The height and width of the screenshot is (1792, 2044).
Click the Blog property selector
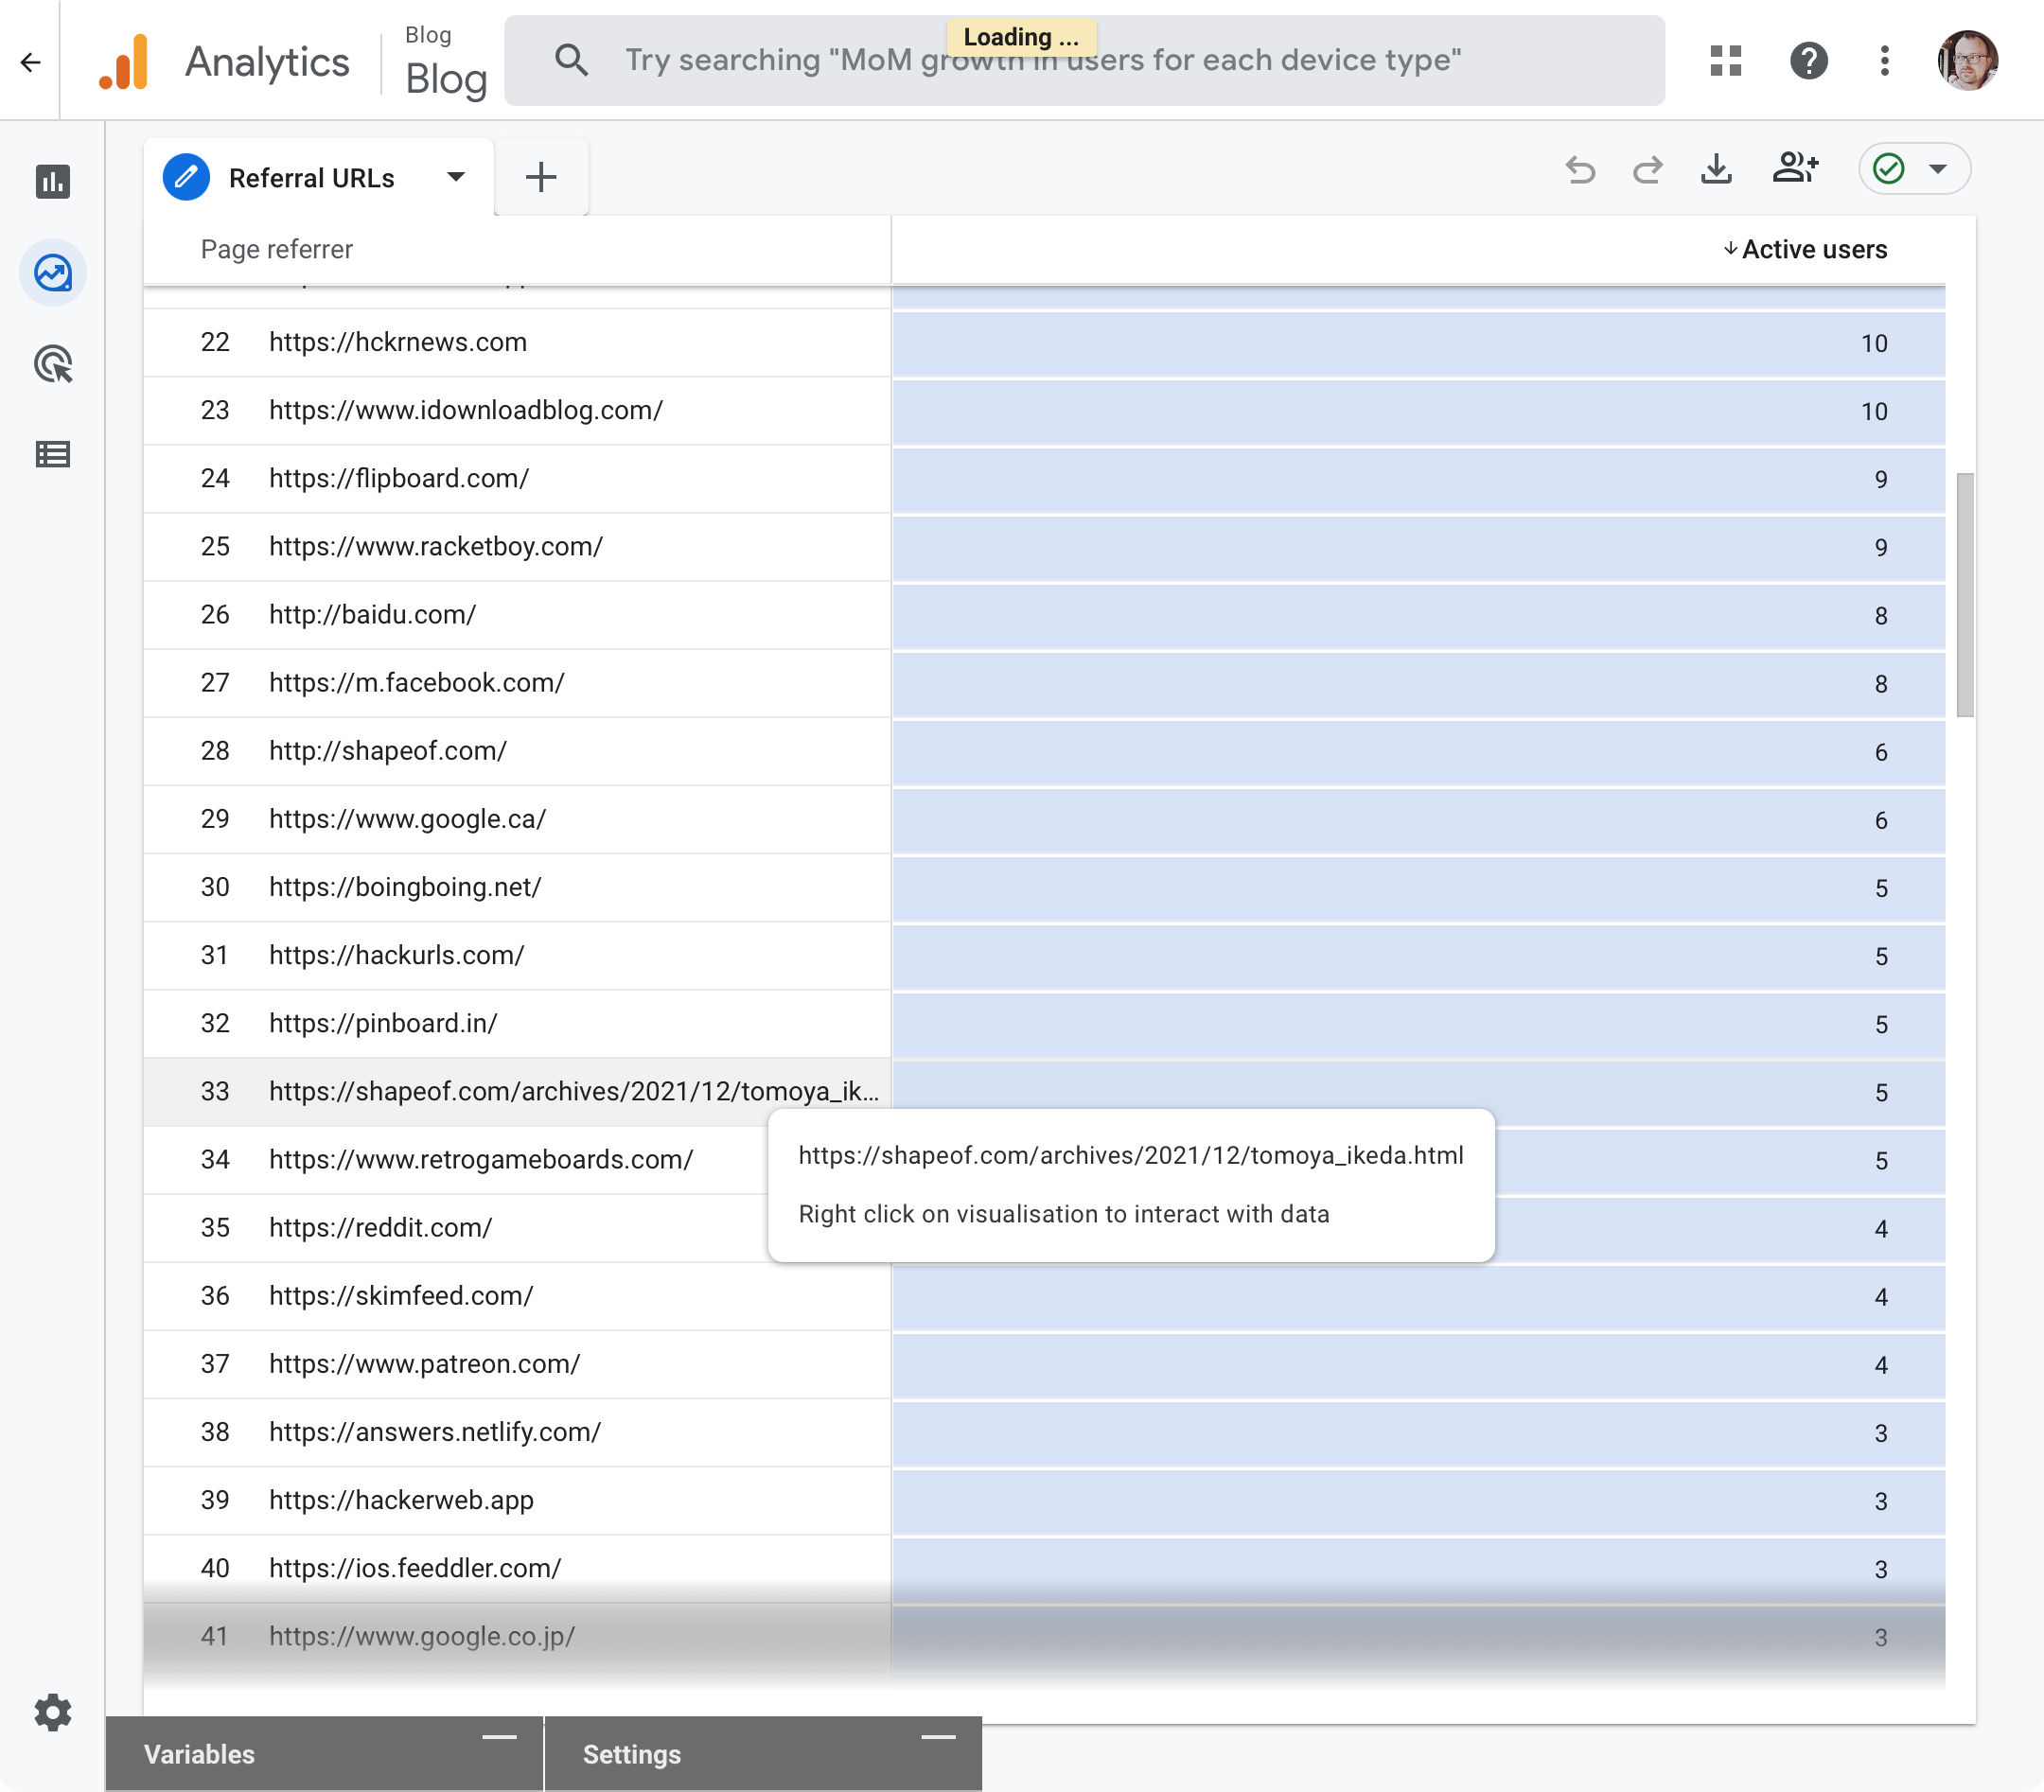pos(445,62)
